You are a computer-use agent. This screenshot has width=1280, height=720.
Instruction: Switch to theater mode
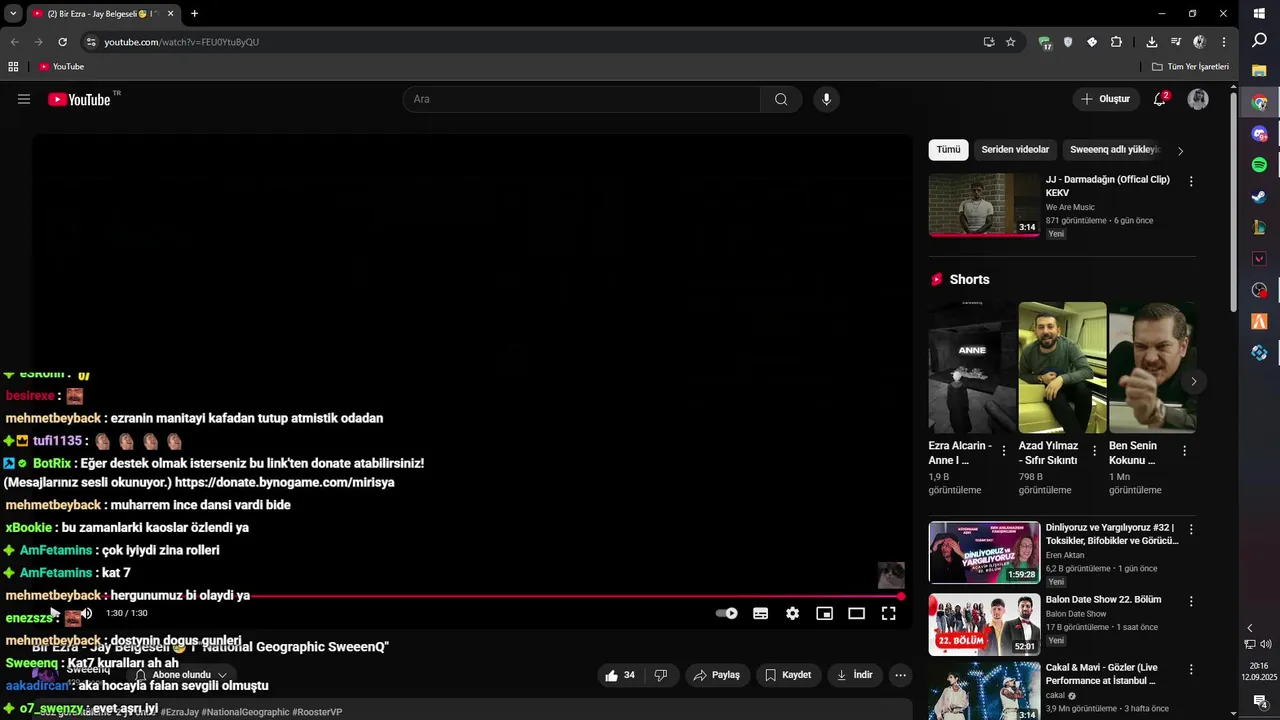[856, 613]
